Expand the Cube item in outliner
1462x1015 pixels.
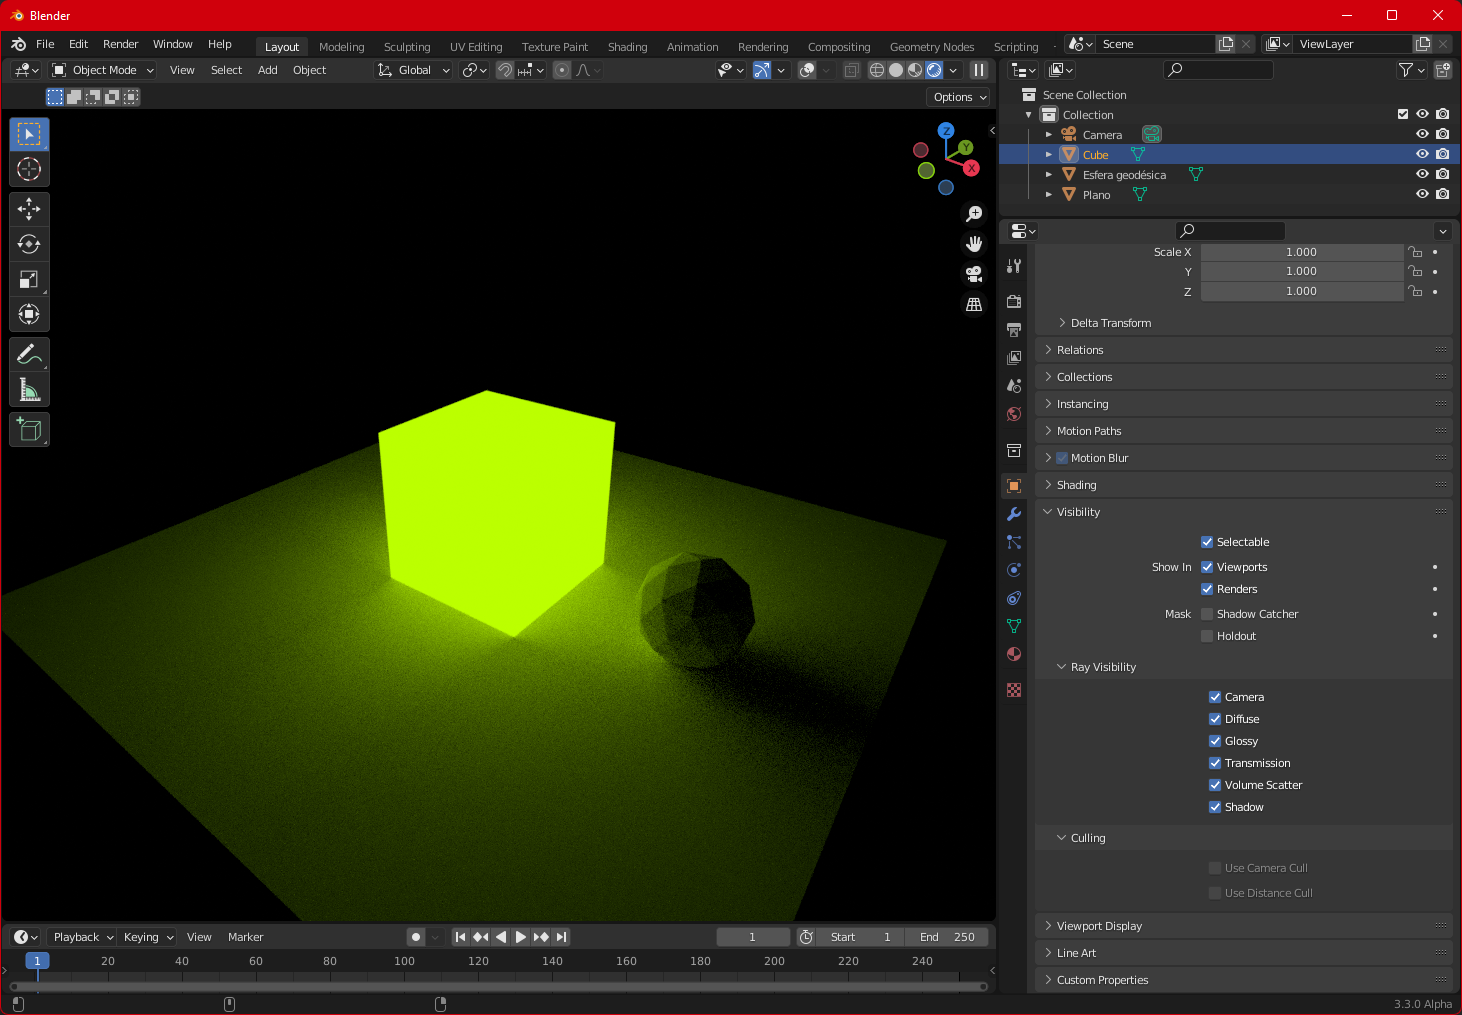tap(1048, 155)
